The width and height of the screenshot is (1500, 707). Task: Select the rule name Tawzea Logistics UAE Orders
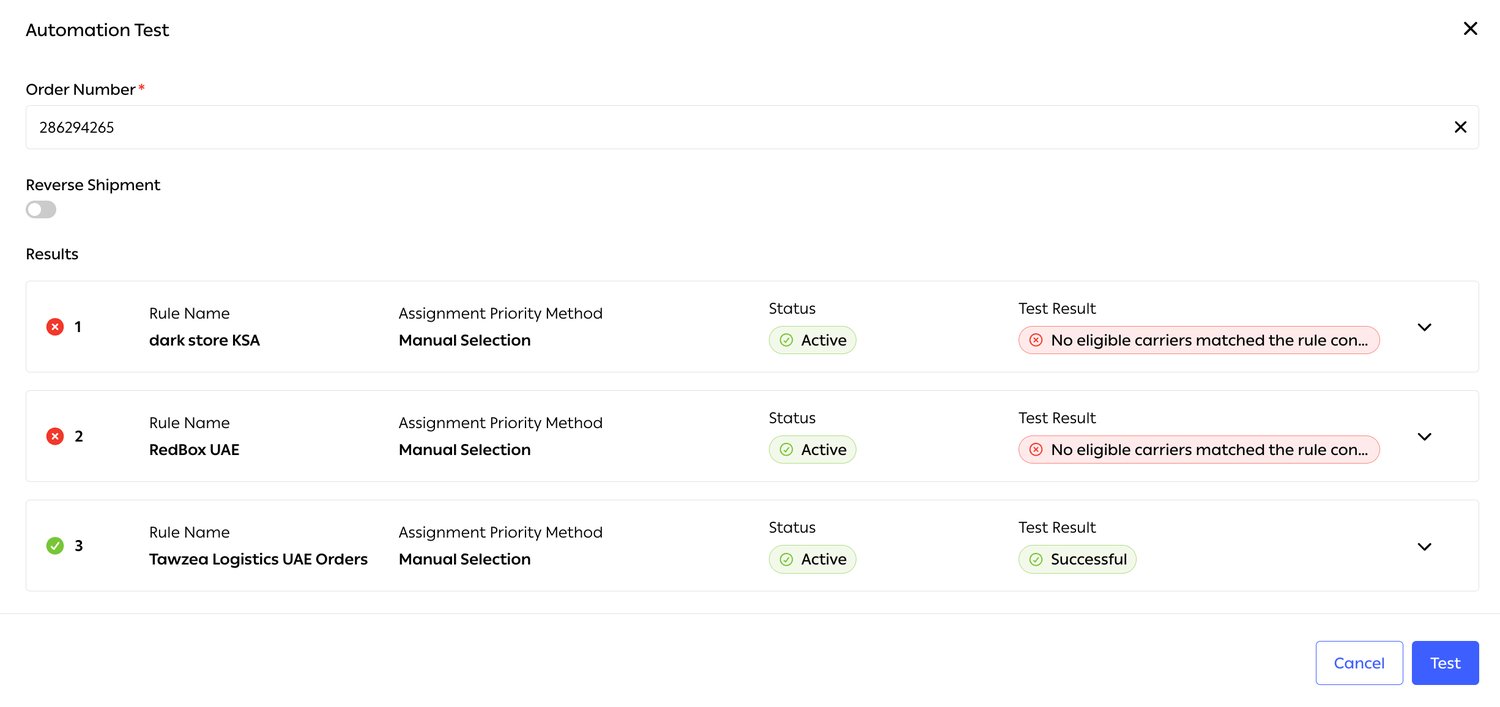click(258, 559)
